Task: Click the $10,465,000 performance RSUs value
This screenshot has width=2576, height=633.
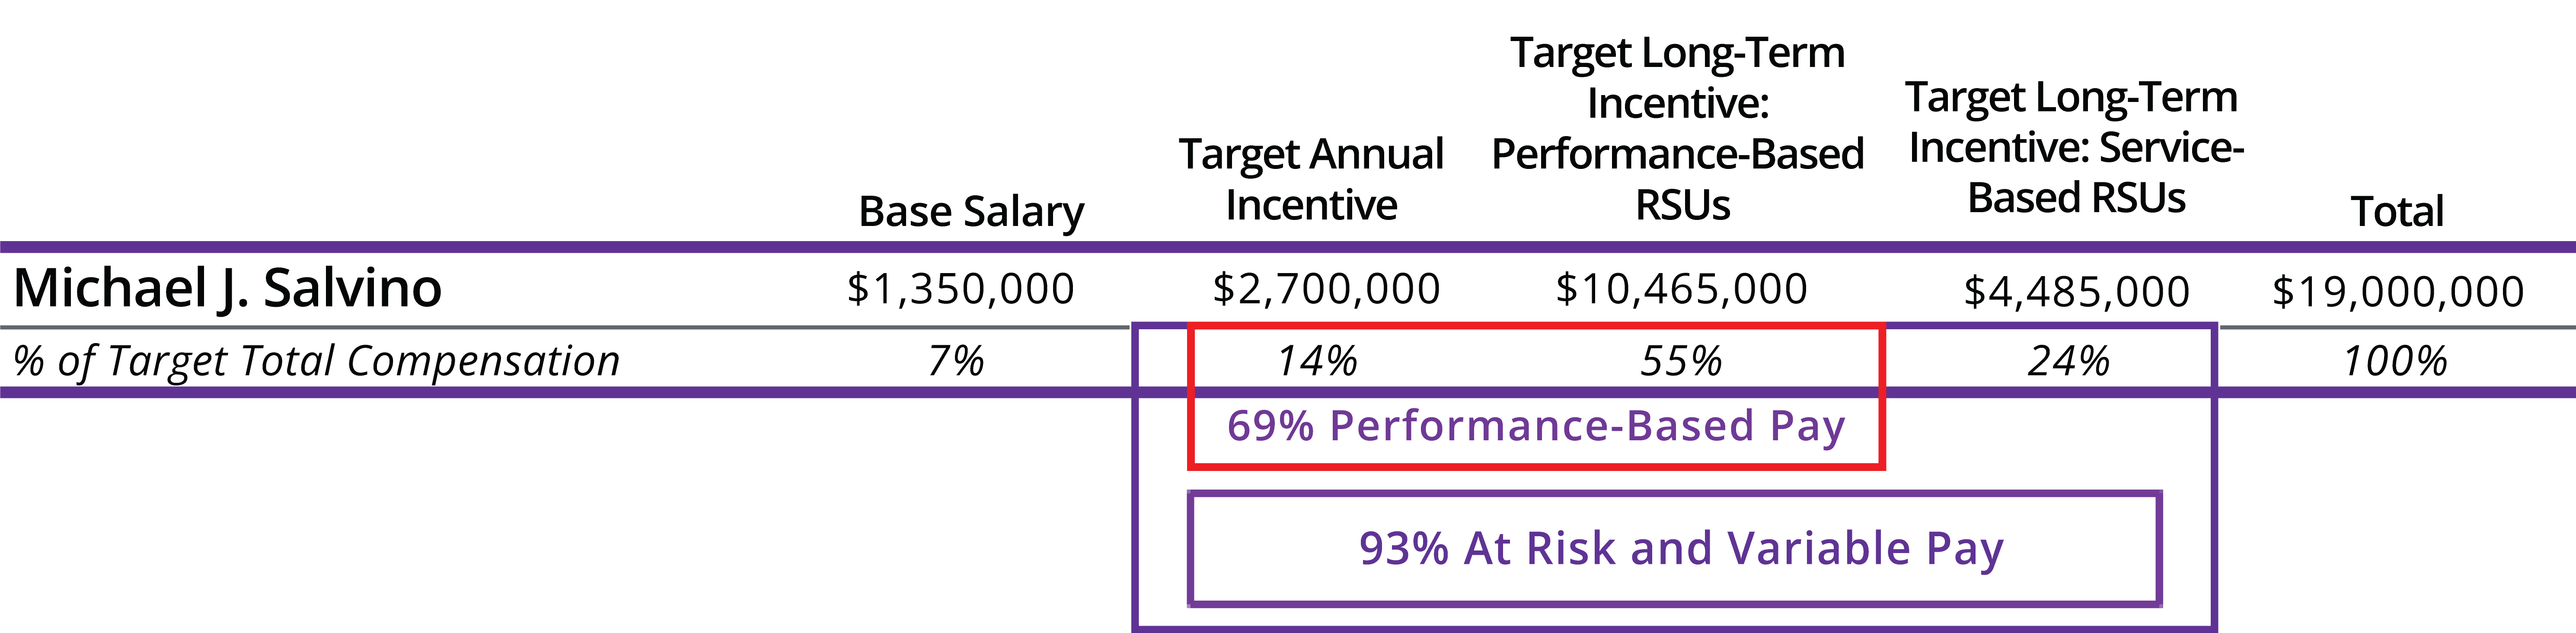Action: point(1681,289)
